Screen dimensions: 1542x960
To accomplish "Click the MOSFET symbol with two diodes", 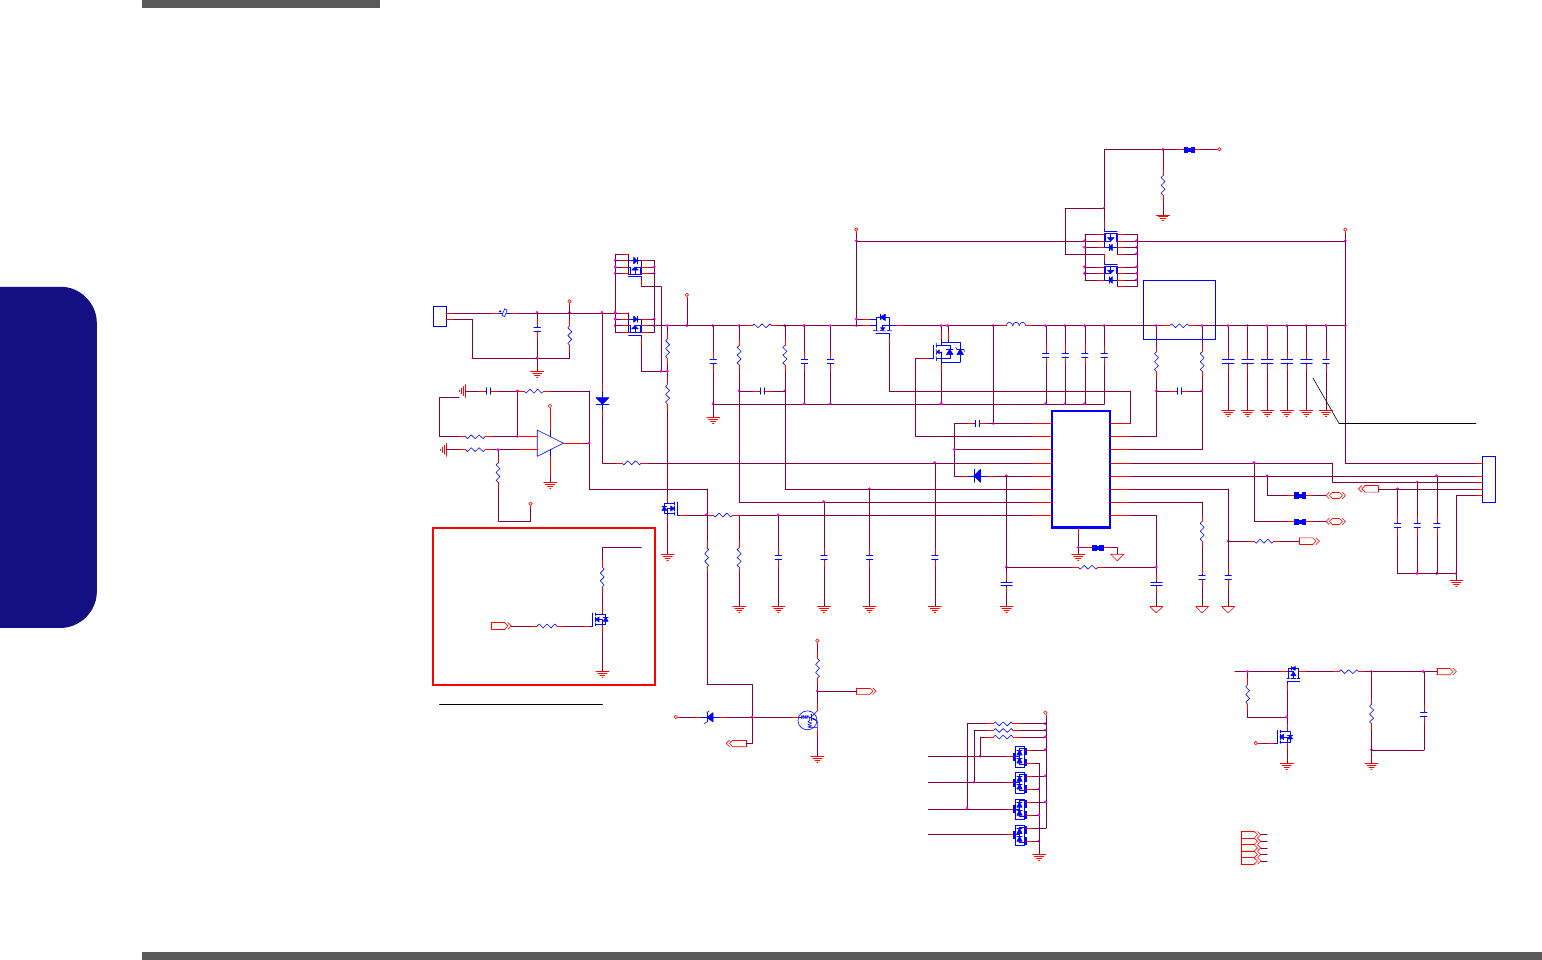I will pyautogui.click(x=948, y=352).
